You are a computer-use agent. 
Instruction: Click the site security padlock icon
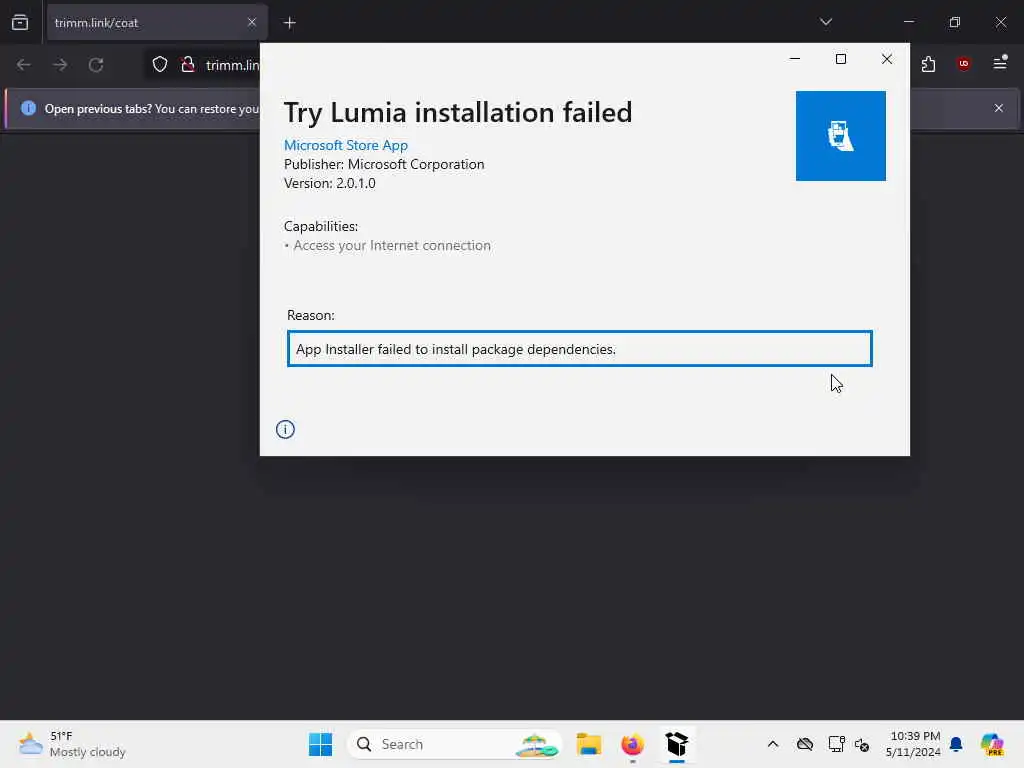tap(188, 65)
